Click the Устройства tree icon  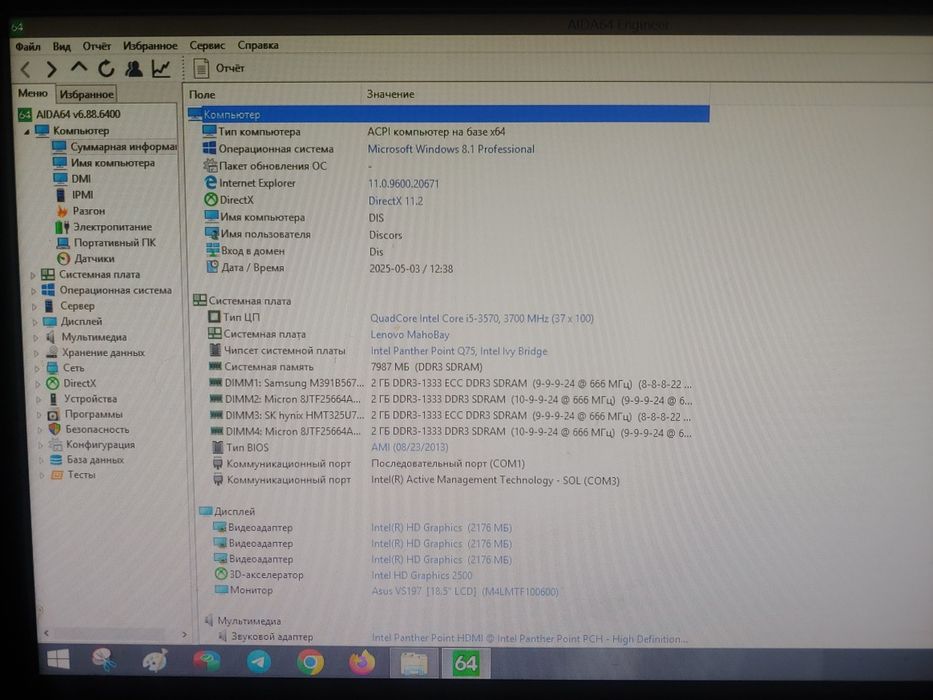54,399
